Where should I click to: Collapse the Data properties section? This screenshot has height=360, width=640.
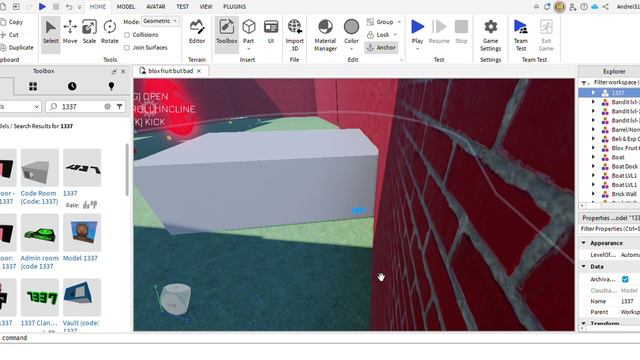pos(584,267)
